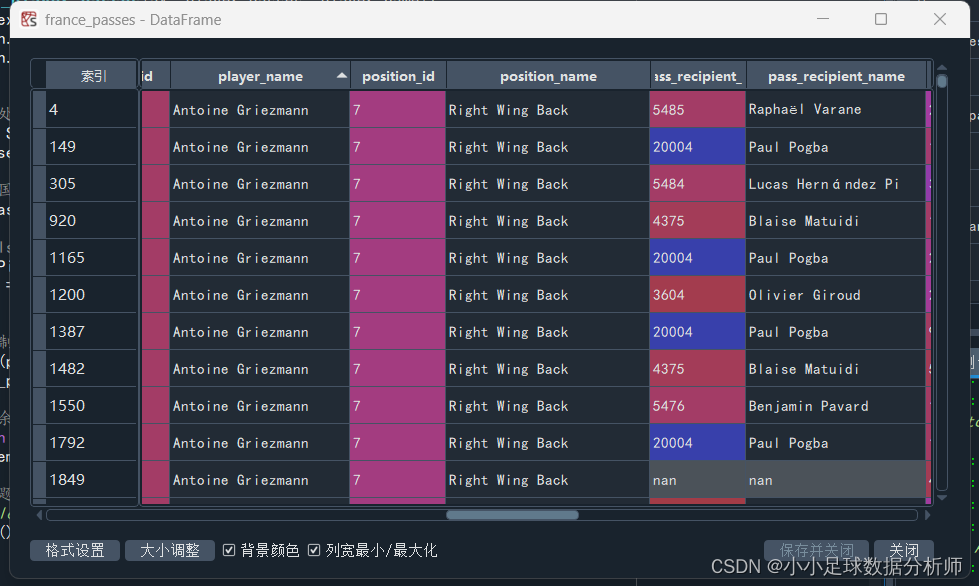Click the recipient id cell 5484

coord(697,183)
